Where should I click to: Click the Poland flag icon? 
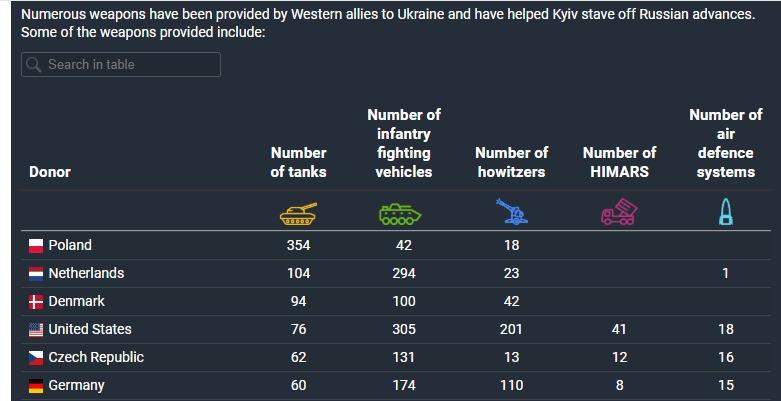tap(36, 246)
